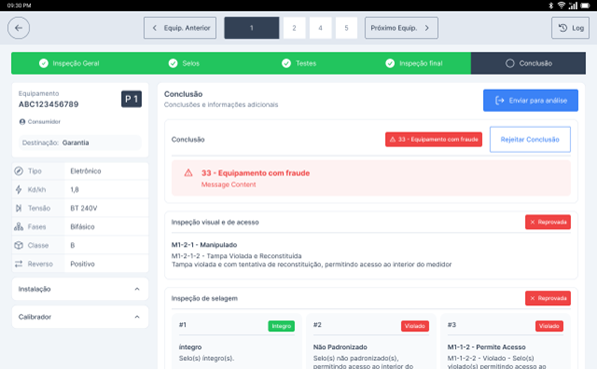Click the Violado badge on seal #2
Image resolution: width=598 pixels, height=370 pixels.
pyautogui.click(x=415, y=326)
